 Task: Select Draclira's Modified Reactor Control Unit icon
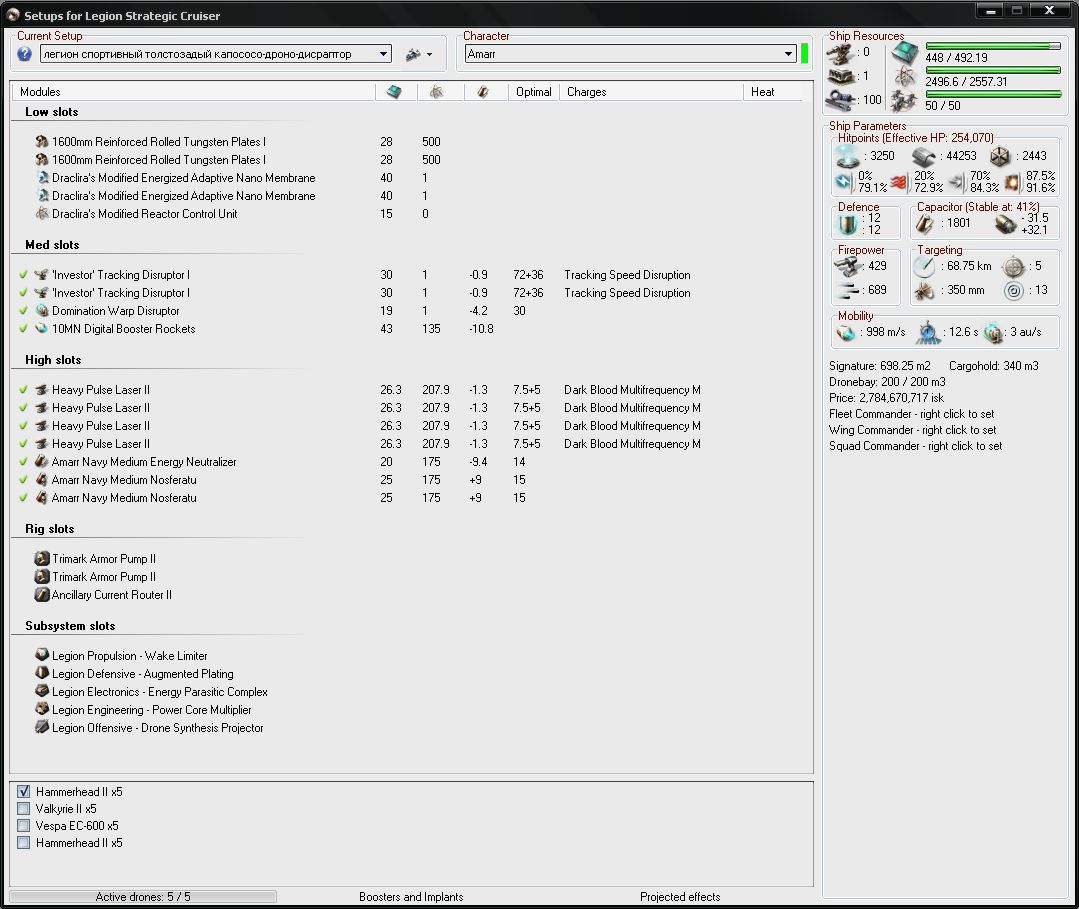point(42,213)
